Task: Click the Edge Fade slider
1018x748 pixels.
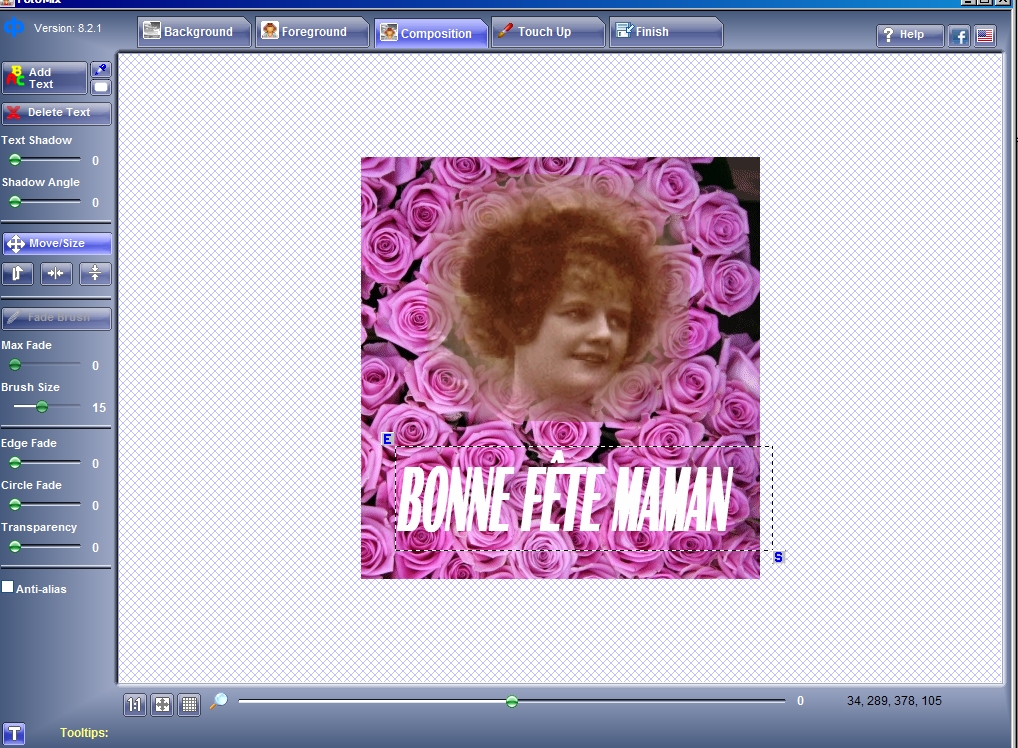Action: tap(45, 463)
